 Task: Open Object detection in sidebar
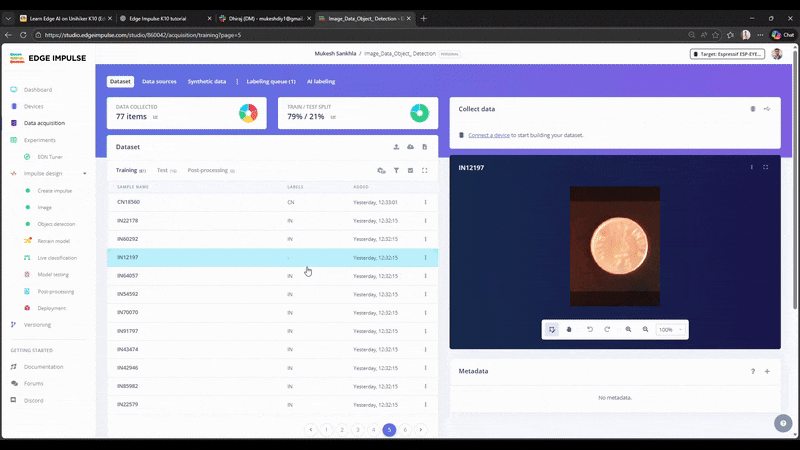pos(56,224)
